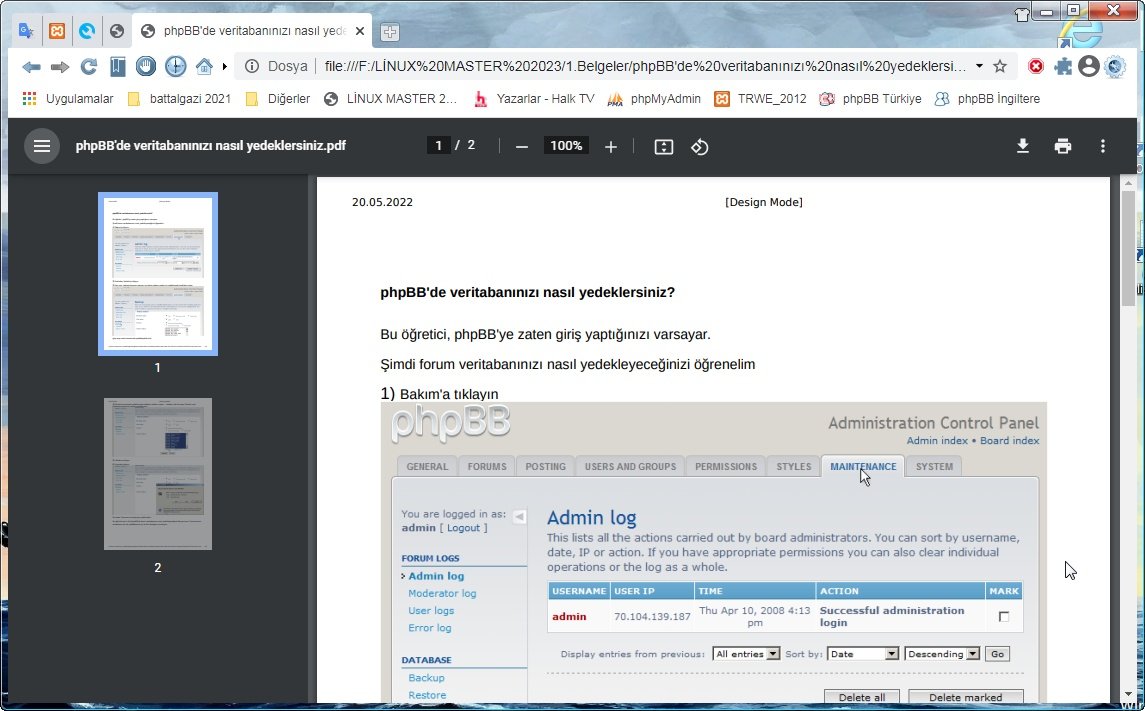
Task: Click the scrollbar down arrow
Action: (x=1128, y=696)
